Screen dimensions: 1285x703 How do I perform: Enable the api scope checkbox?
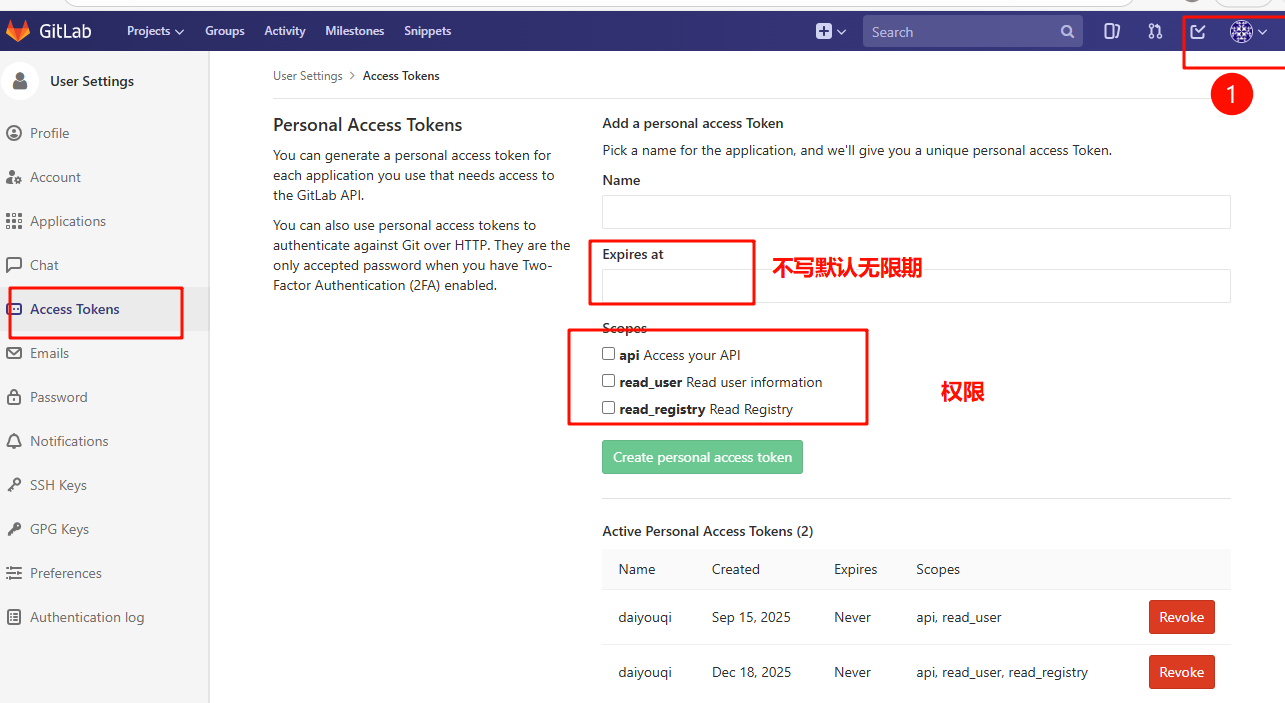(x=608, y=354)
